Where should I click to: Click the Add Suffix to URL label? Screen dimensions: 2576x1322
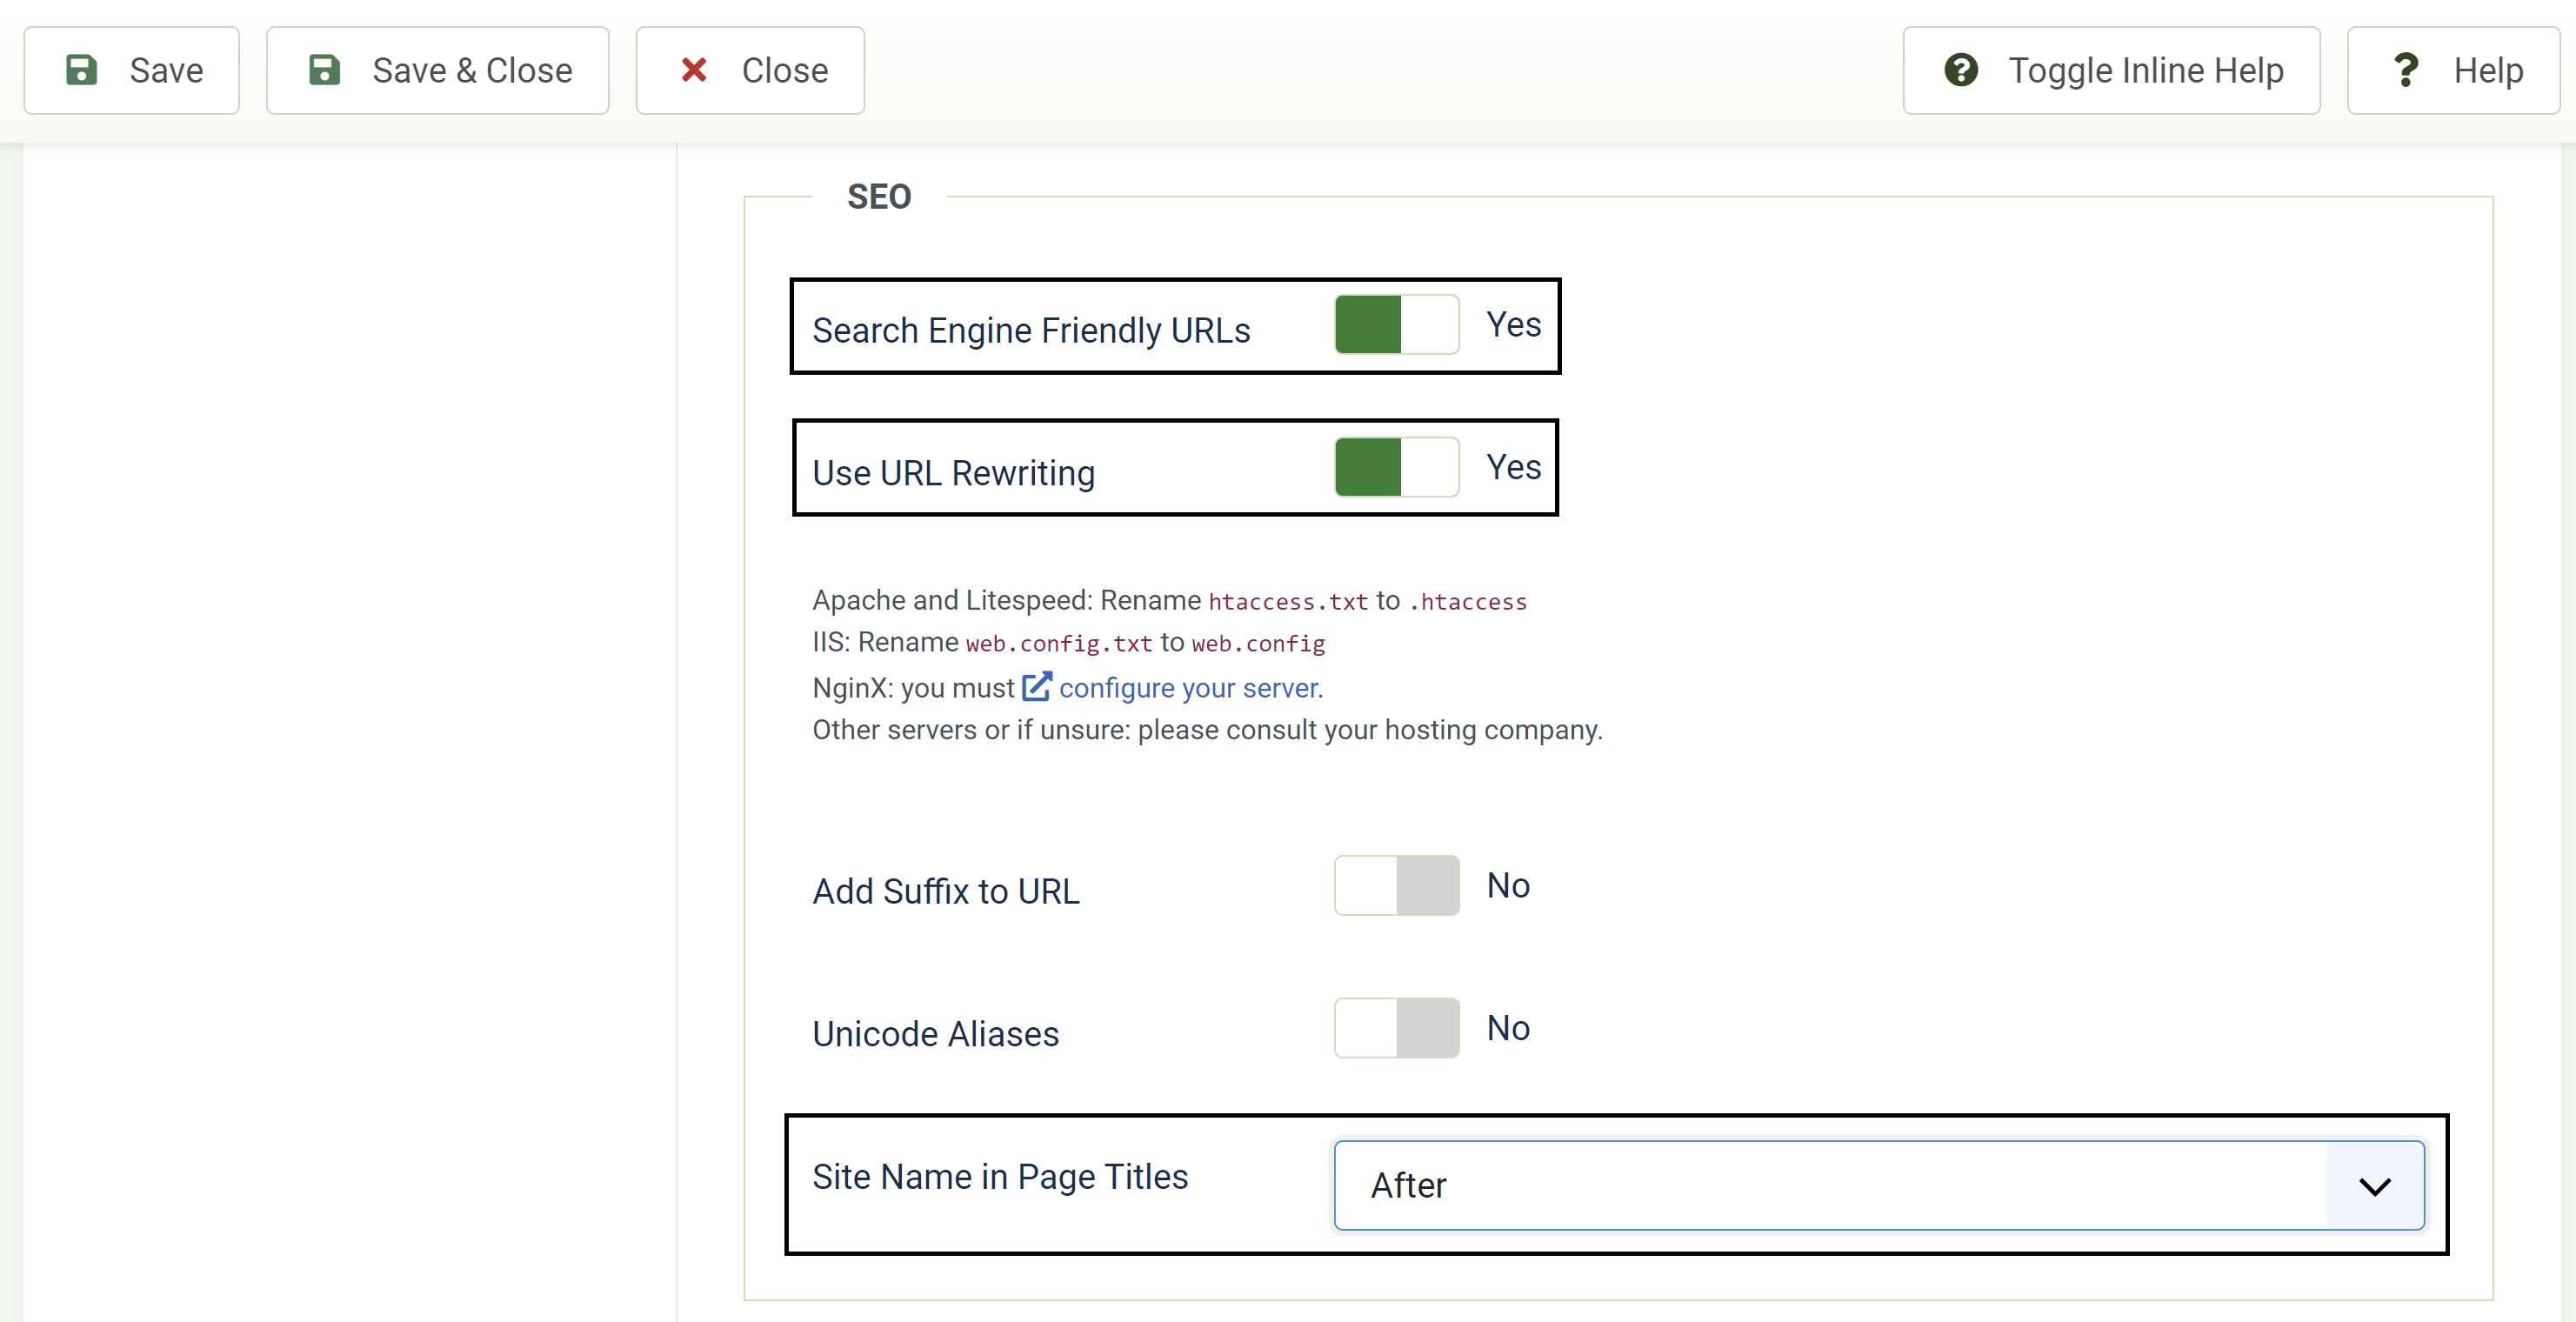(x=946, y=891)
